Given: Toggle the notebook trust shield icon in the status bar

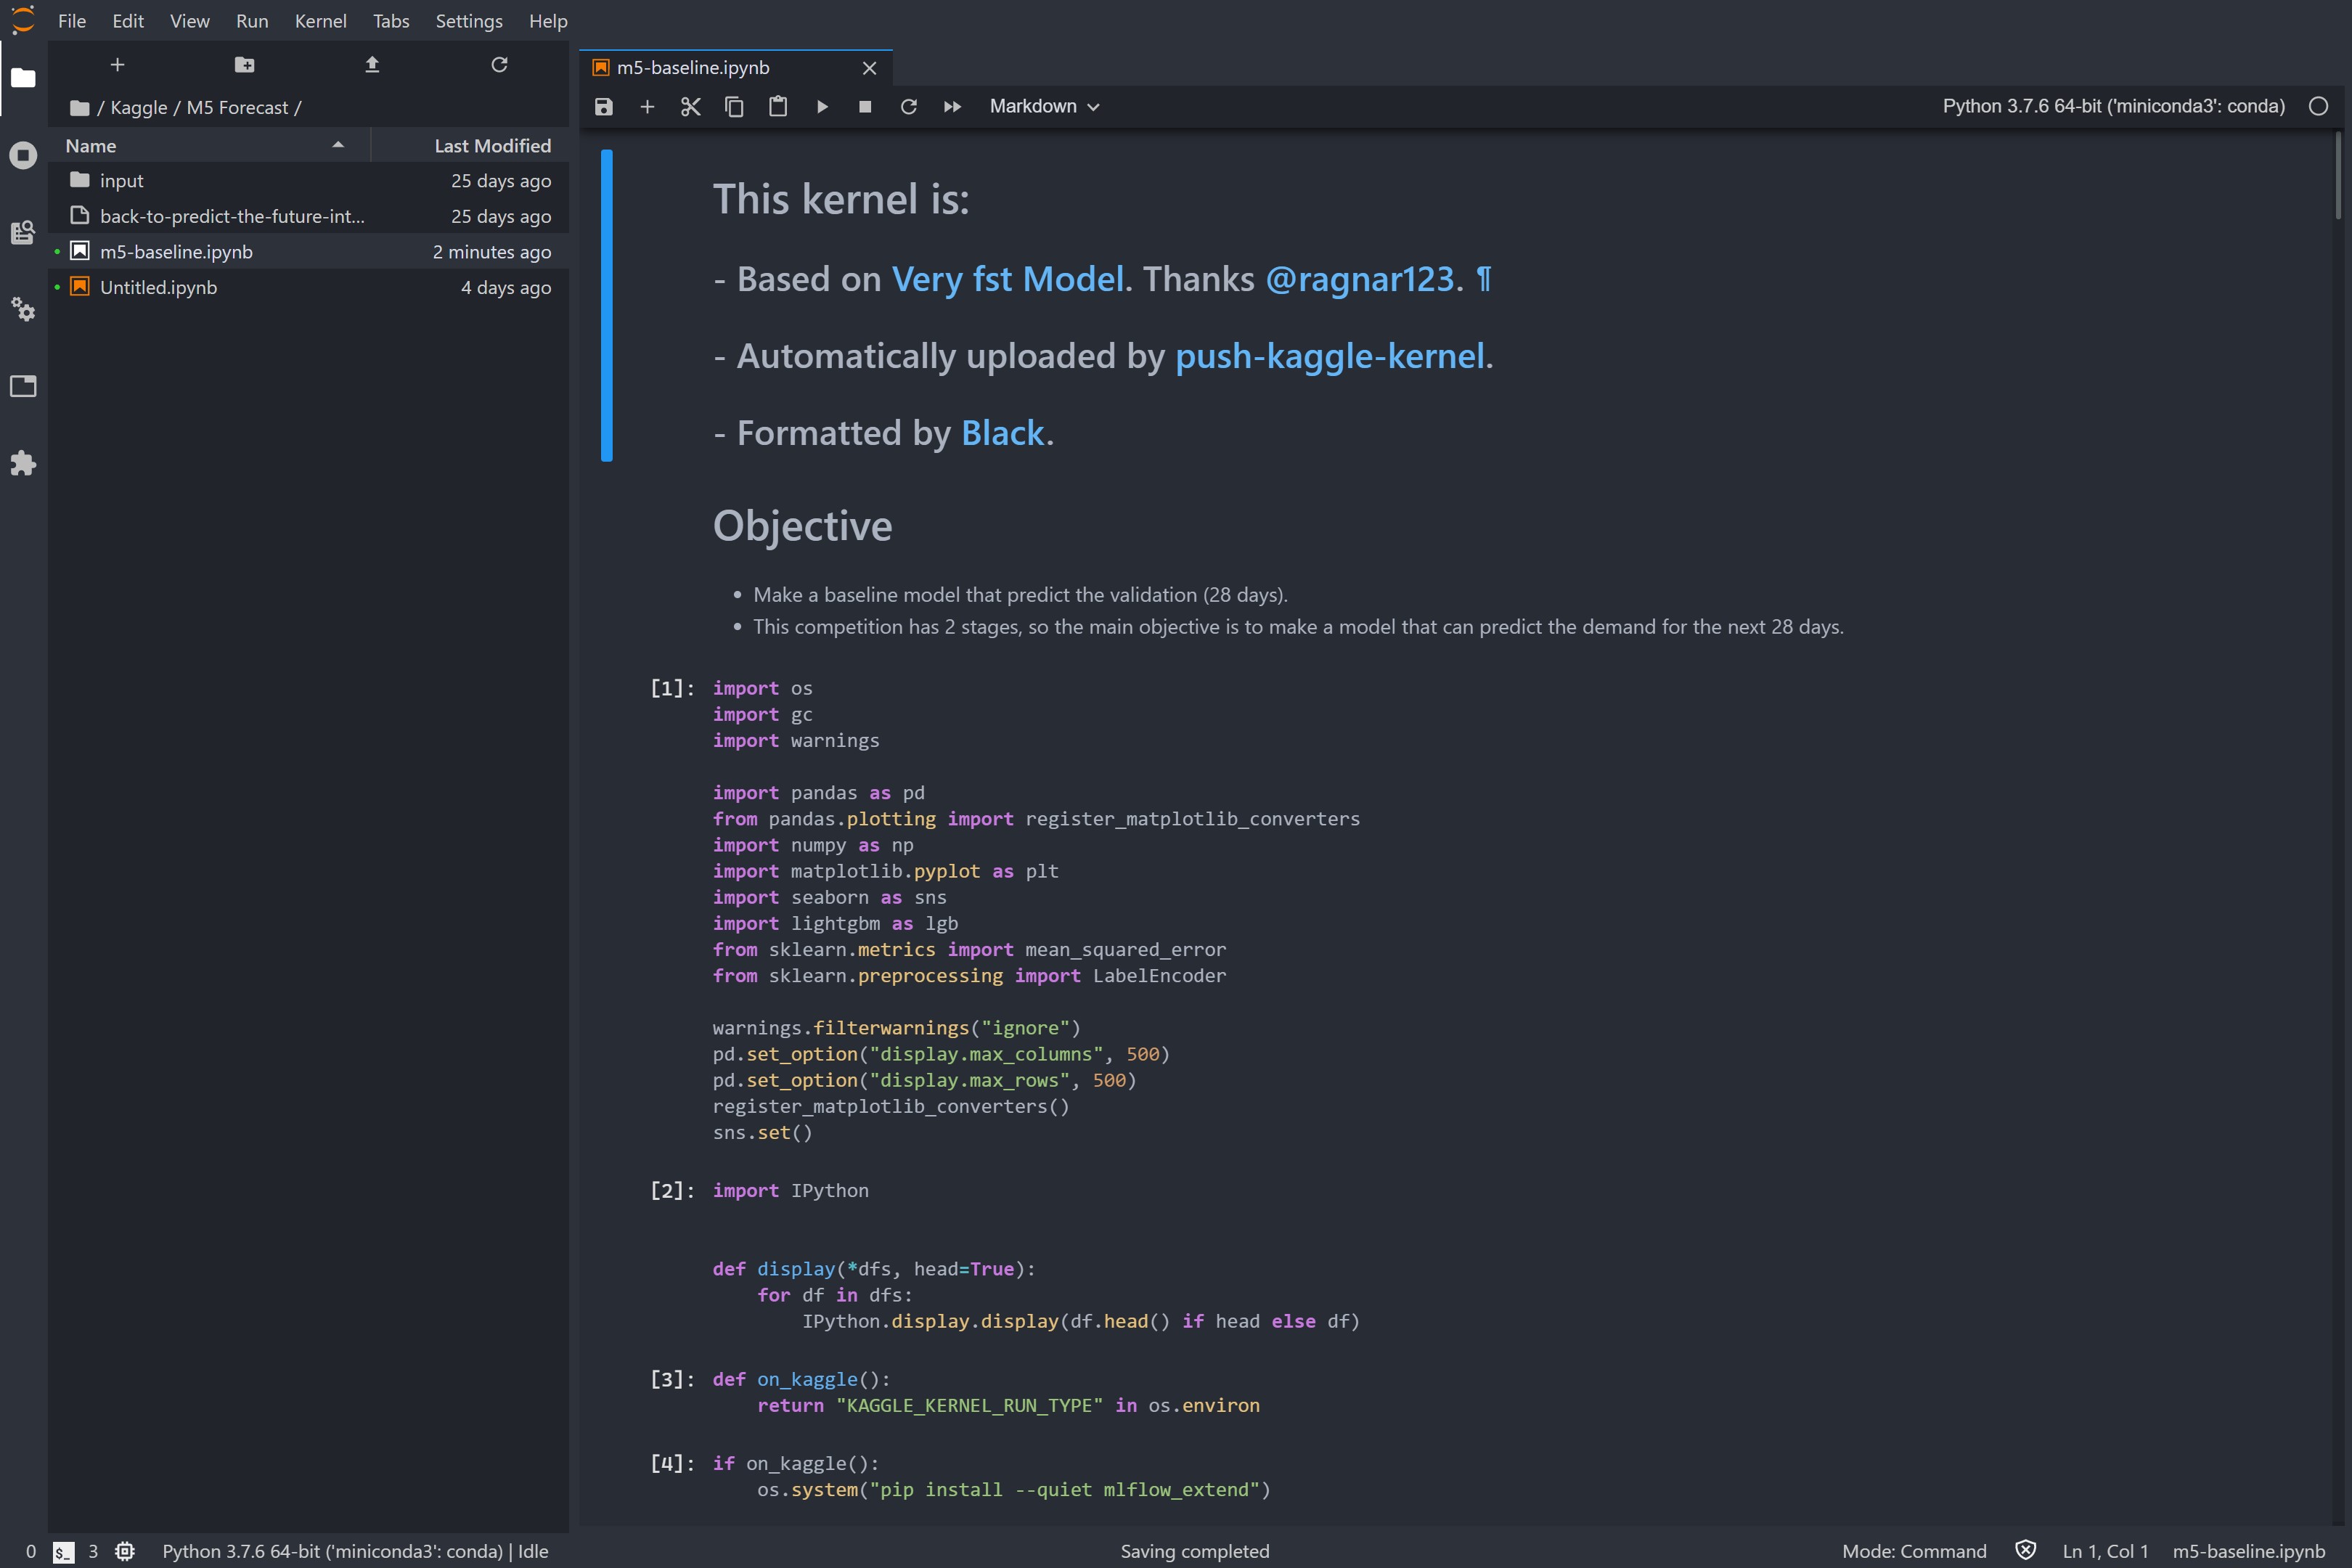Looking at the screenshot, I should pos(2025,1551).
